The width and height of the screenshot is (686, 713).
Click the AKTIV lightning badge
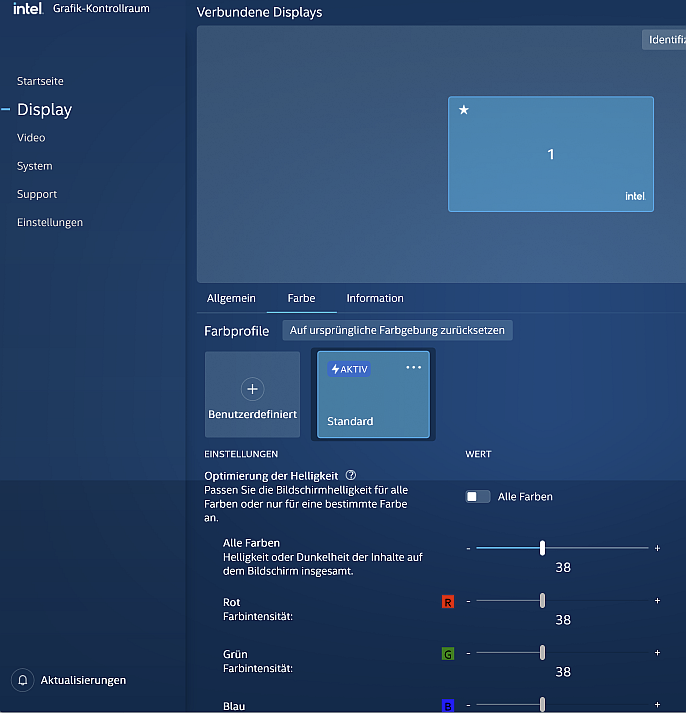[x=349, y=369]
